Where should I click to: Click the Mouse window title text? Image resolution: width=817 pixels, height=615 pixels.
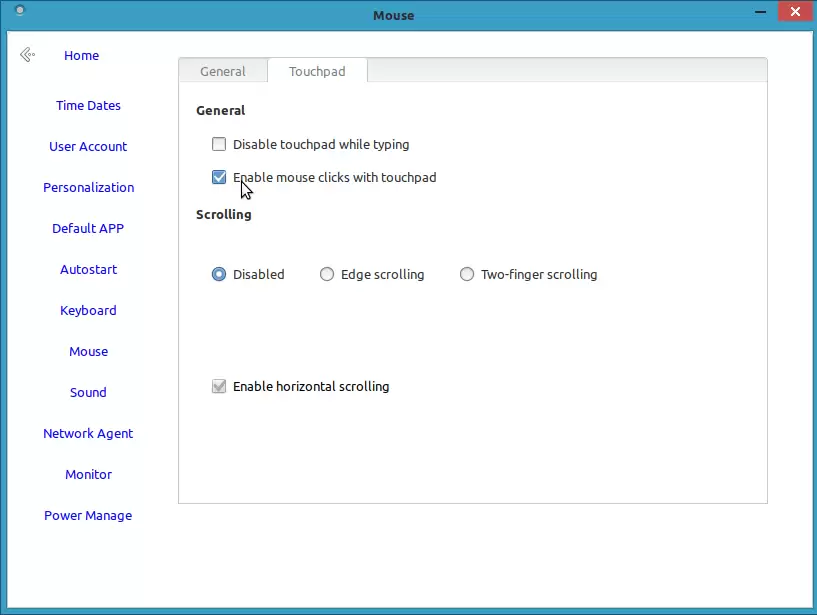click(x=393, y=16)
